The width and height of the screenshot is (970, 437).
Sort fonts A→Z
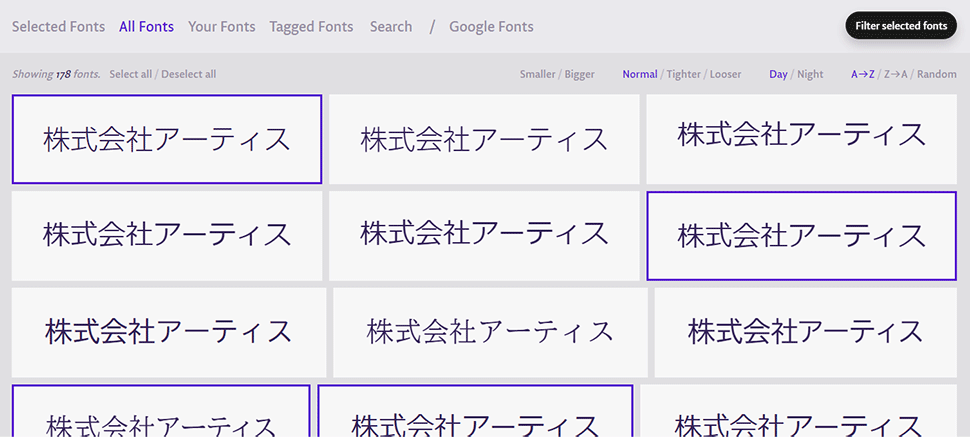863,74
